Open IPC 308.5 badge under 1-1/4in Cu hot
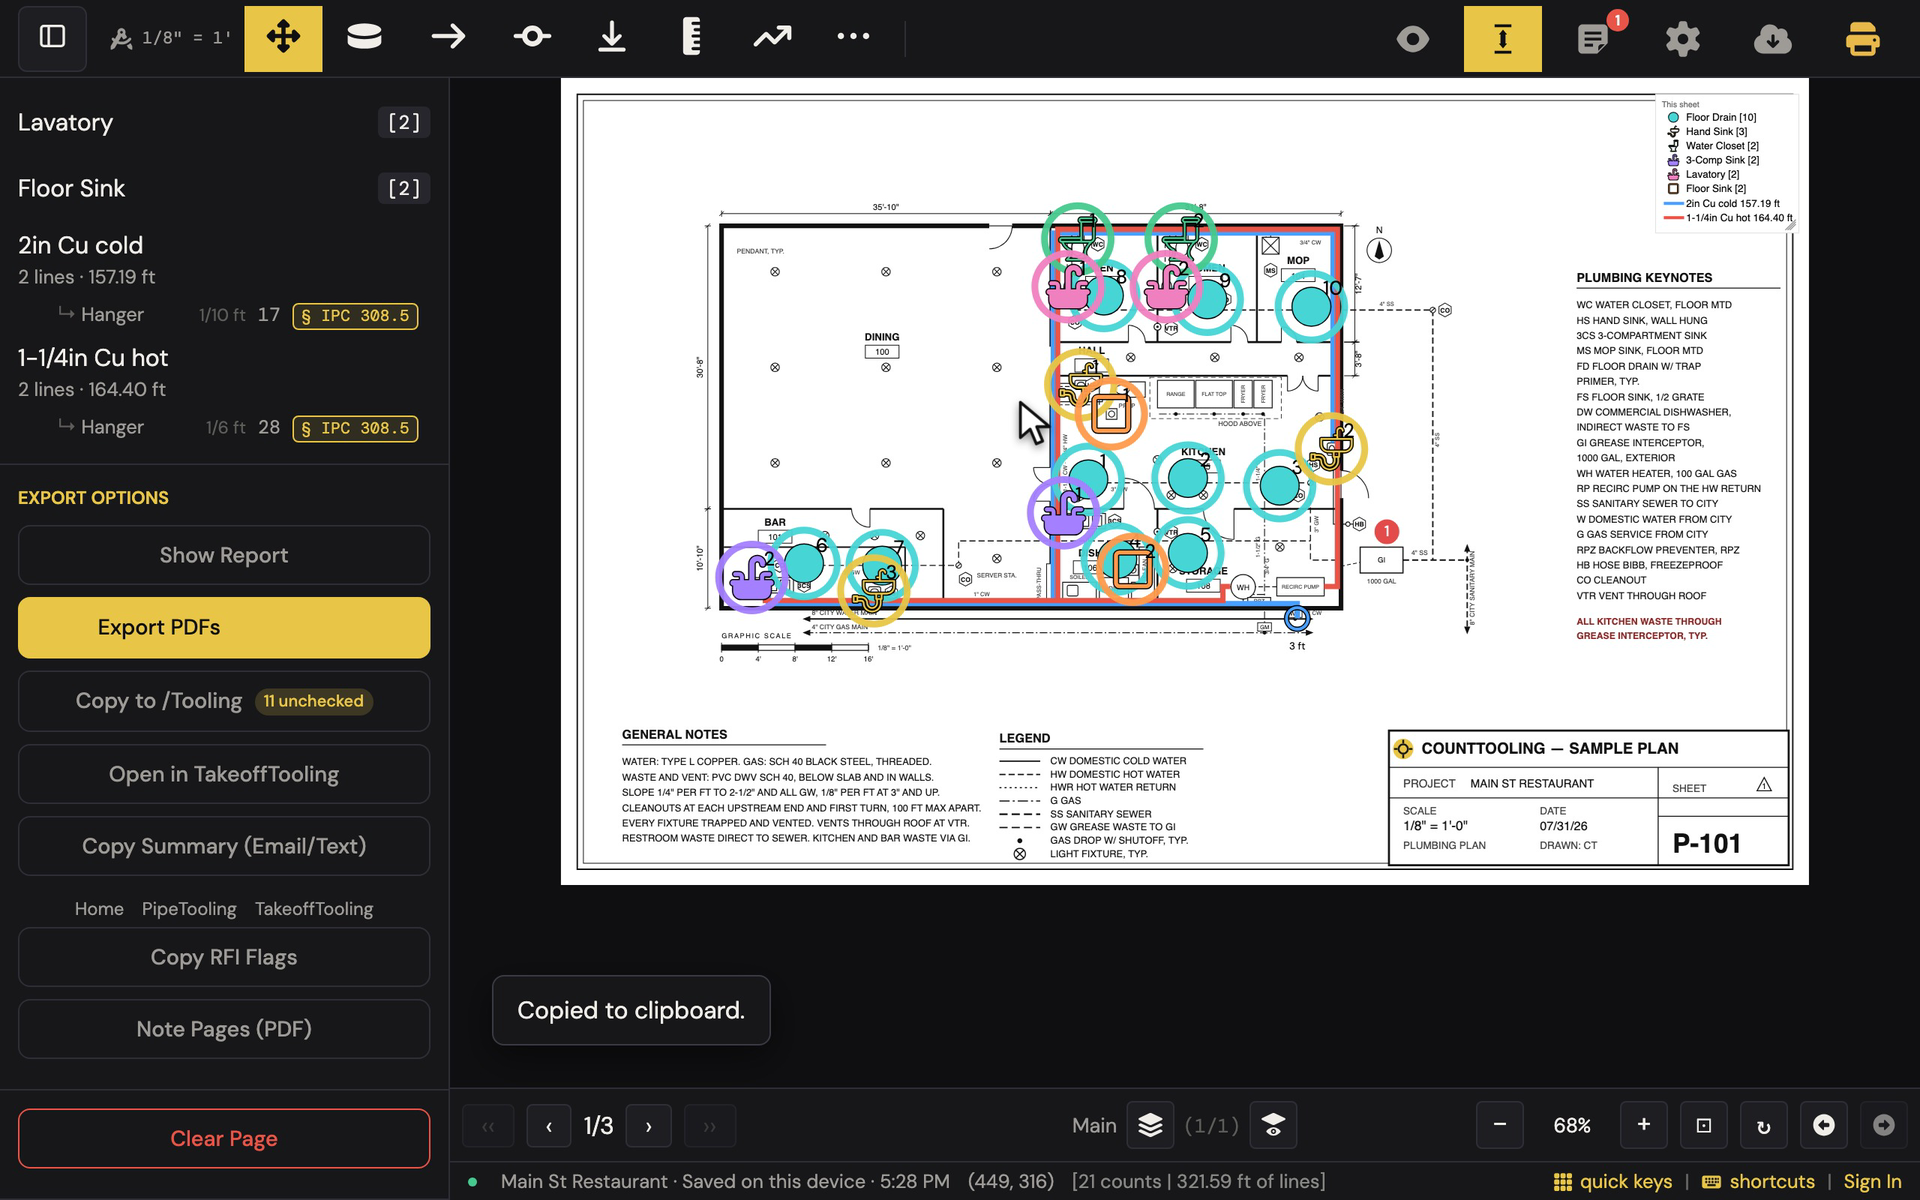 [355, 428]
